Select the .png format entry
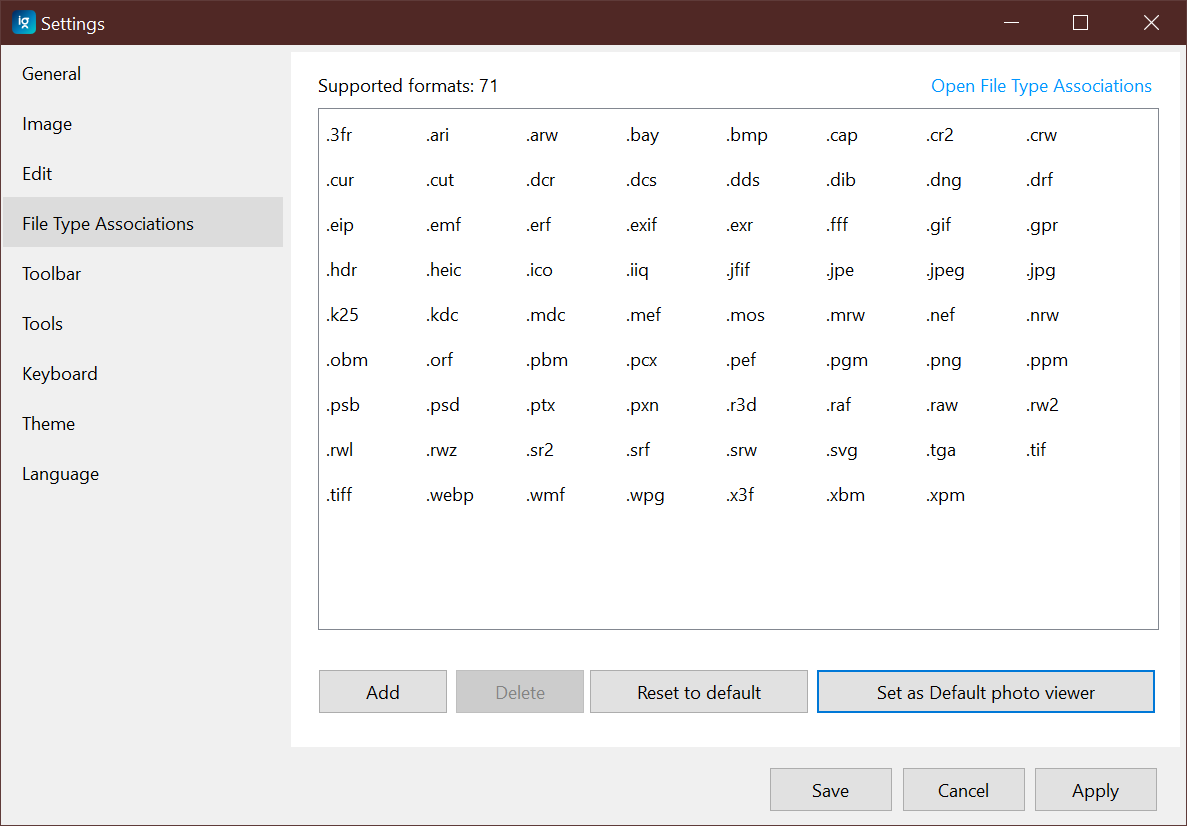Image resolution: width=1187 pixels, height=826 pixels. (944, 359)
